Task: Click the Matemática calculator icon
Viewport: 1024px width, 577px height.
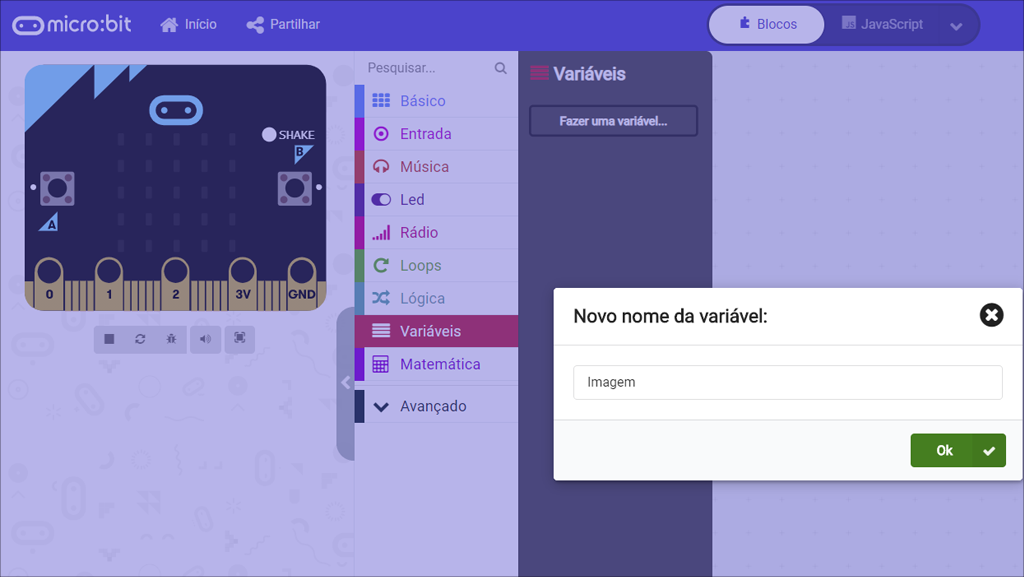Action: (381, 364)
